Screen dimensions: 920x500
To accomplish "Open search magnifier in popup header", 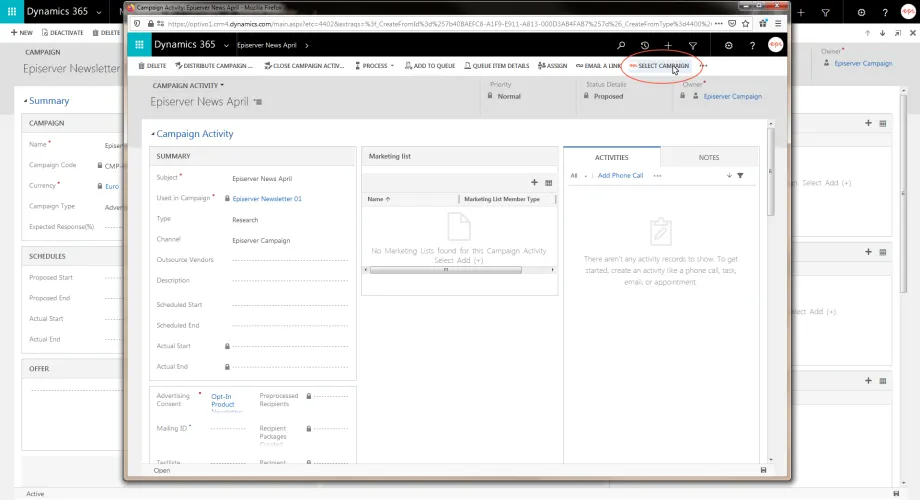I will point(621,45).
